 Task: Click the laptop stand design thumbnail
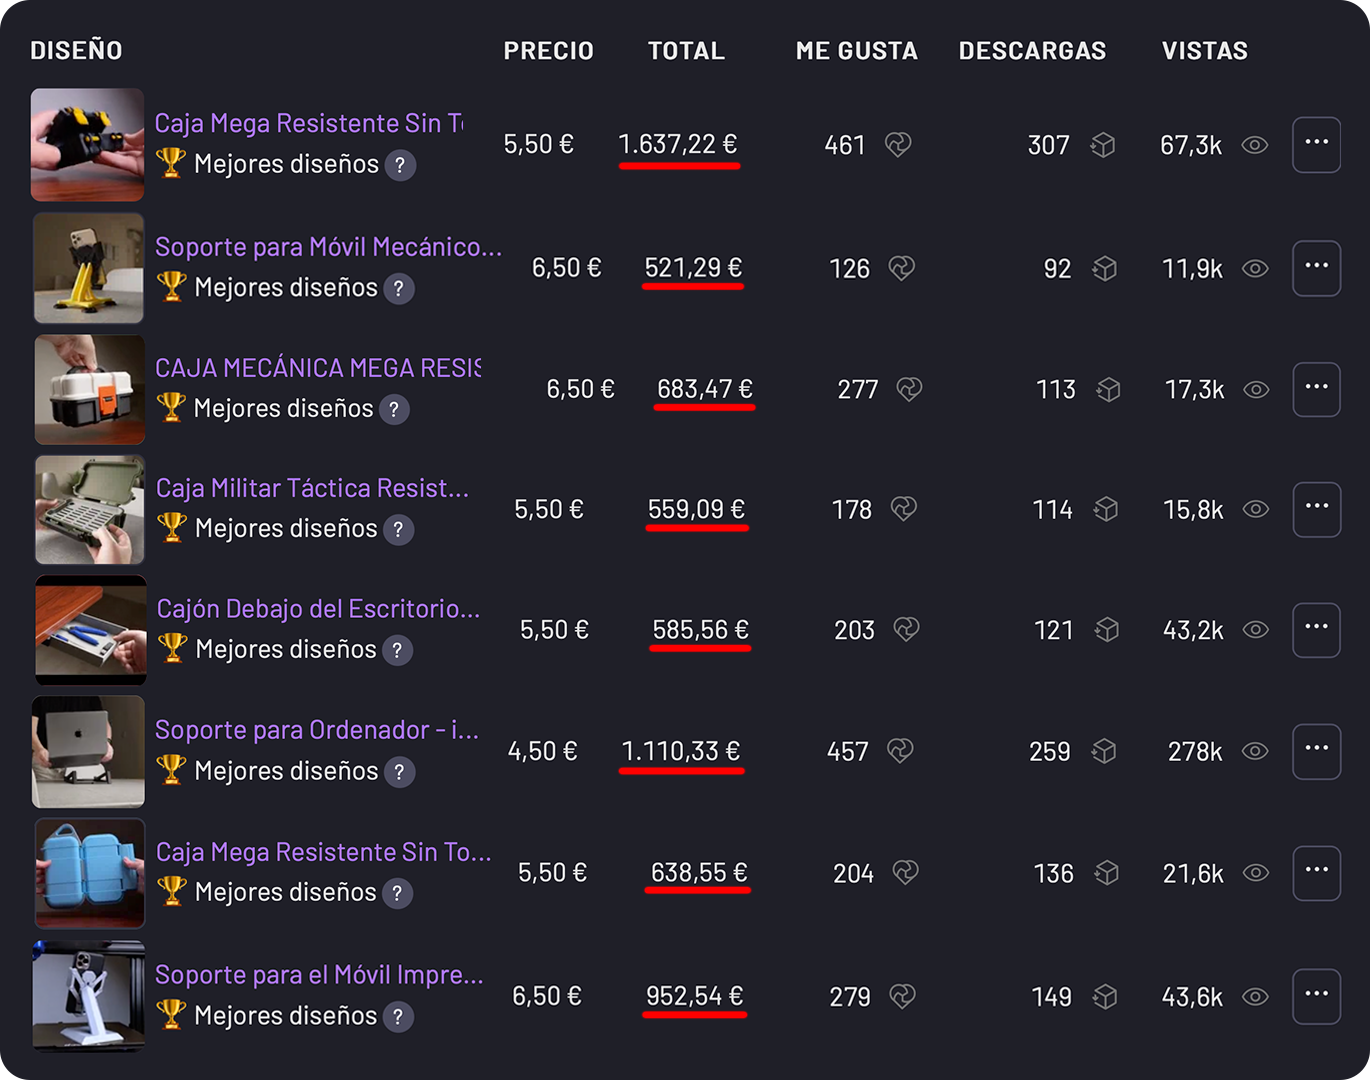point(88,751)
